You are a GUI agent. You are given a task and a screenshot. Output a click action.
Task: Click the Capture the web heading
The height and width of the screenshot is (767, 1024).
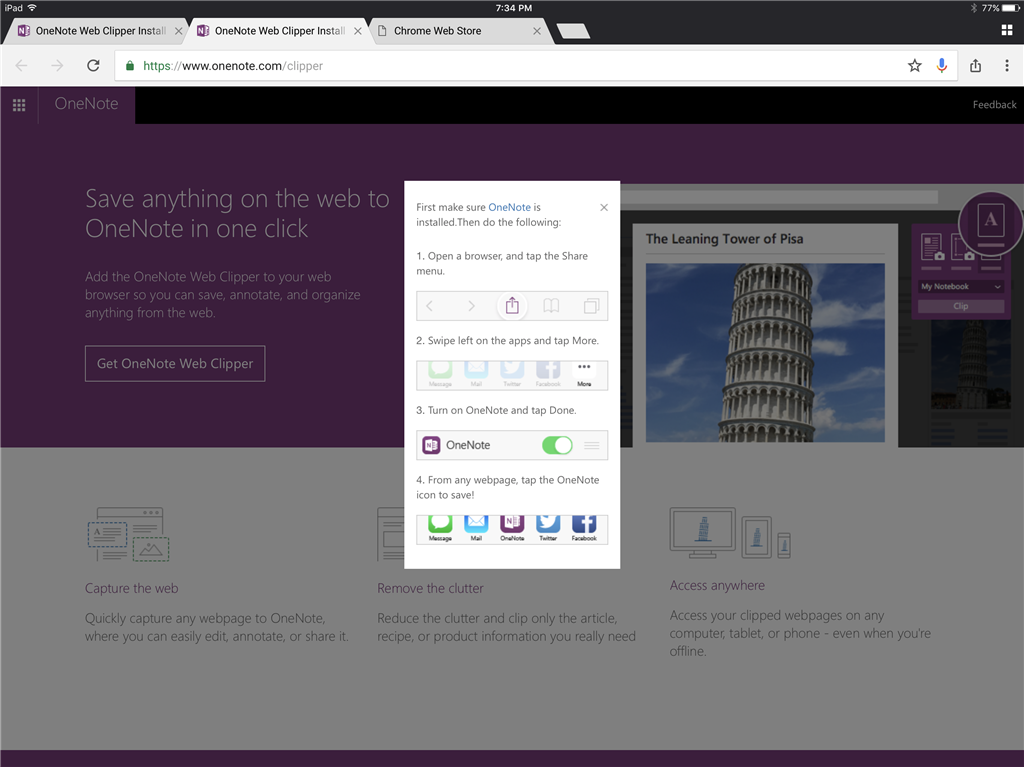pyautogui.click(x=131, y=588)
